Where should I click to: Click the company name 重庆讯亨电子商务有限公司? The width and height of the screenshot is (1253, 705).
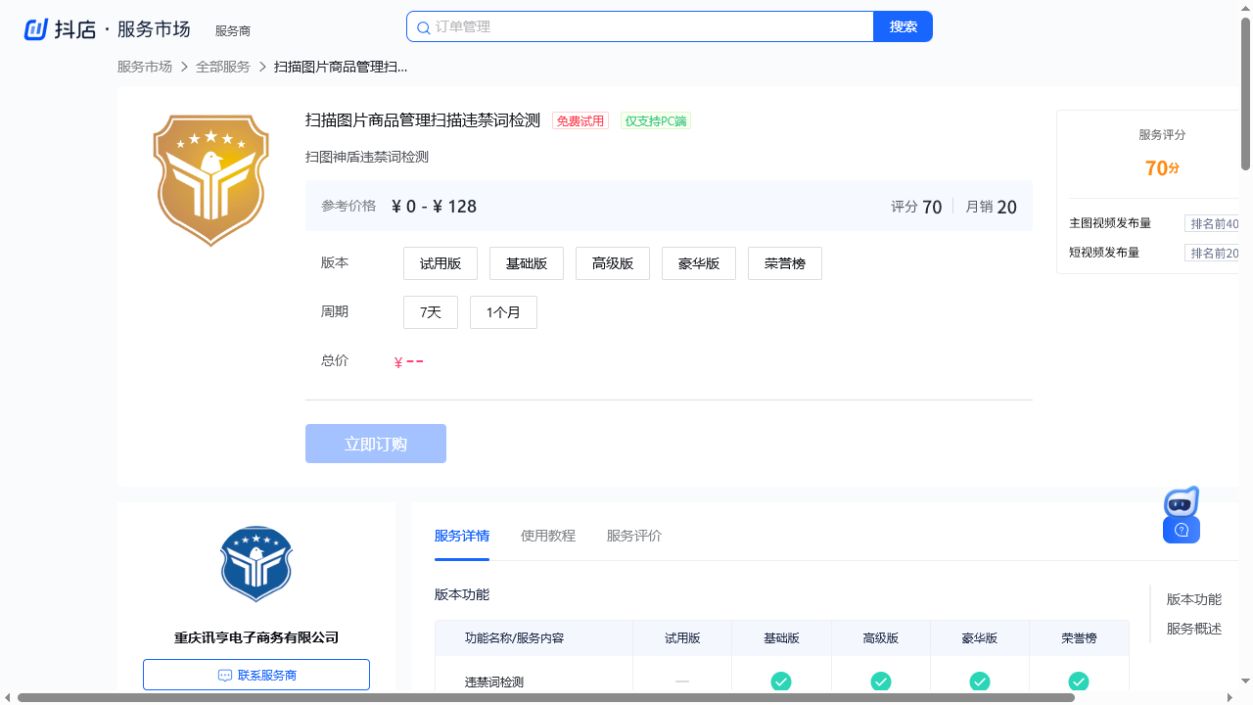click(256, 637)
